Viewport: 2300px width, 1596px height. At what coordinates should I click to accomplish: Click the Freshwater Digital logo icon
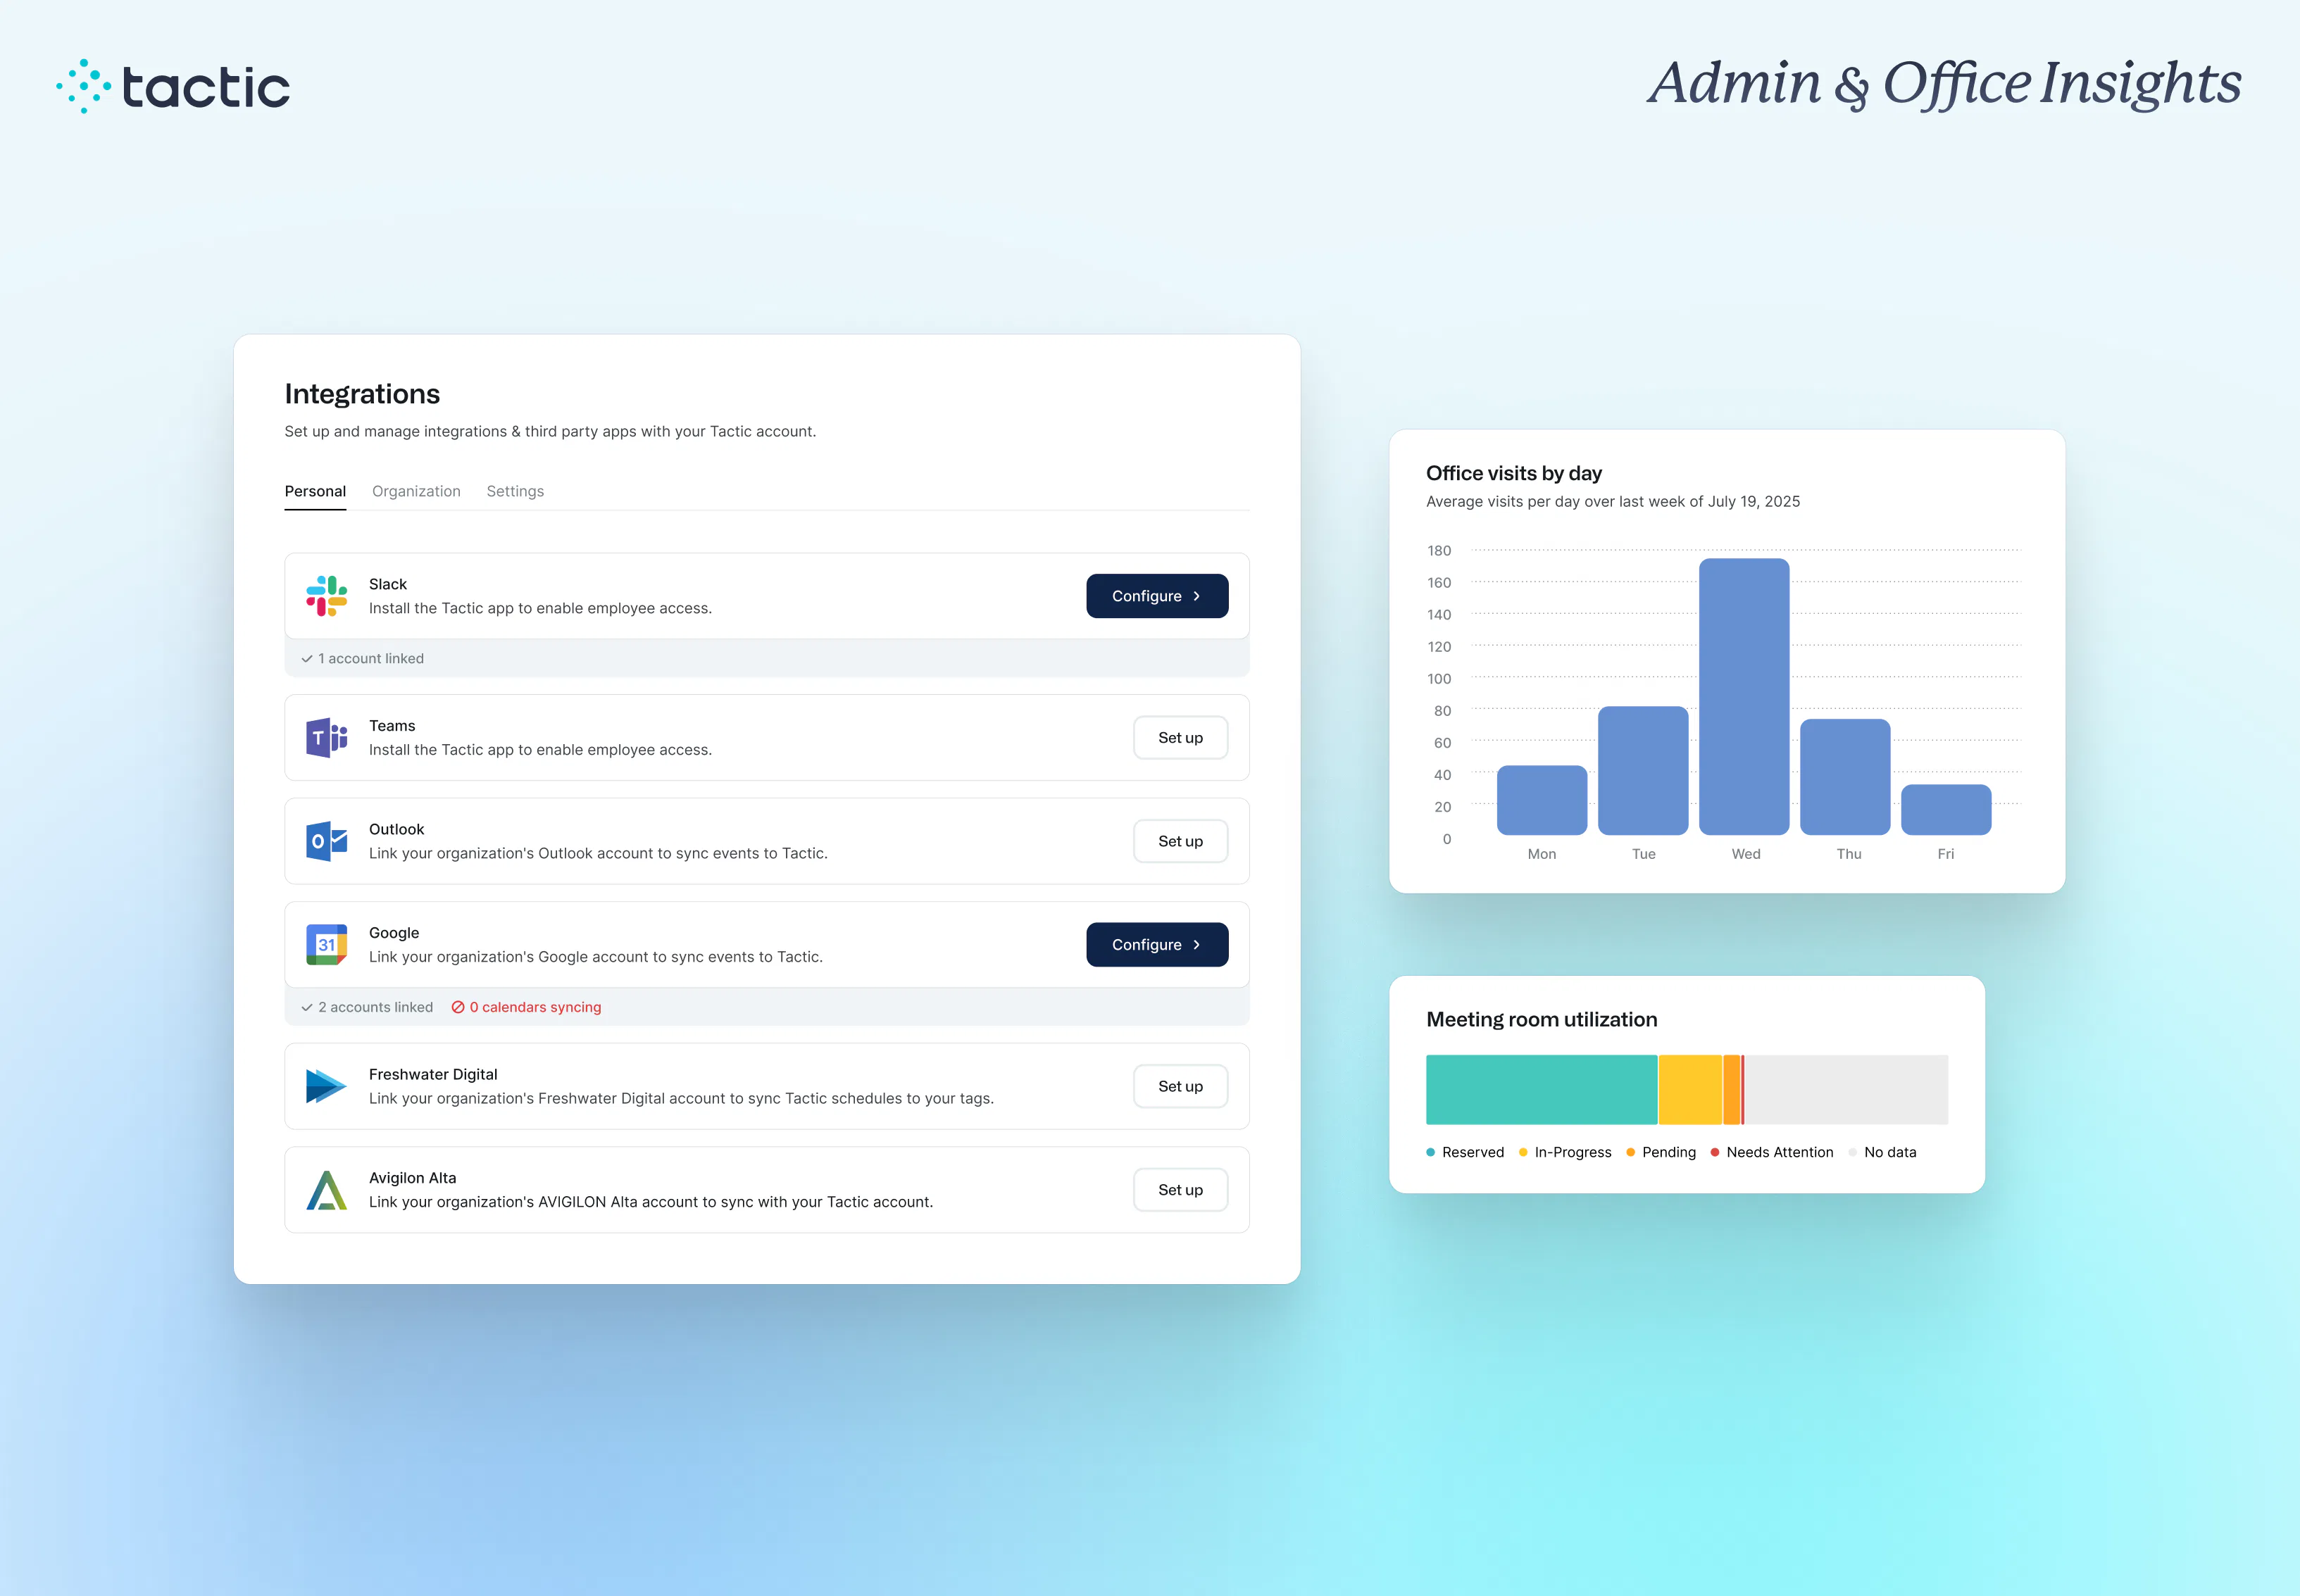pyautogui.click(x=326, y=1086)
